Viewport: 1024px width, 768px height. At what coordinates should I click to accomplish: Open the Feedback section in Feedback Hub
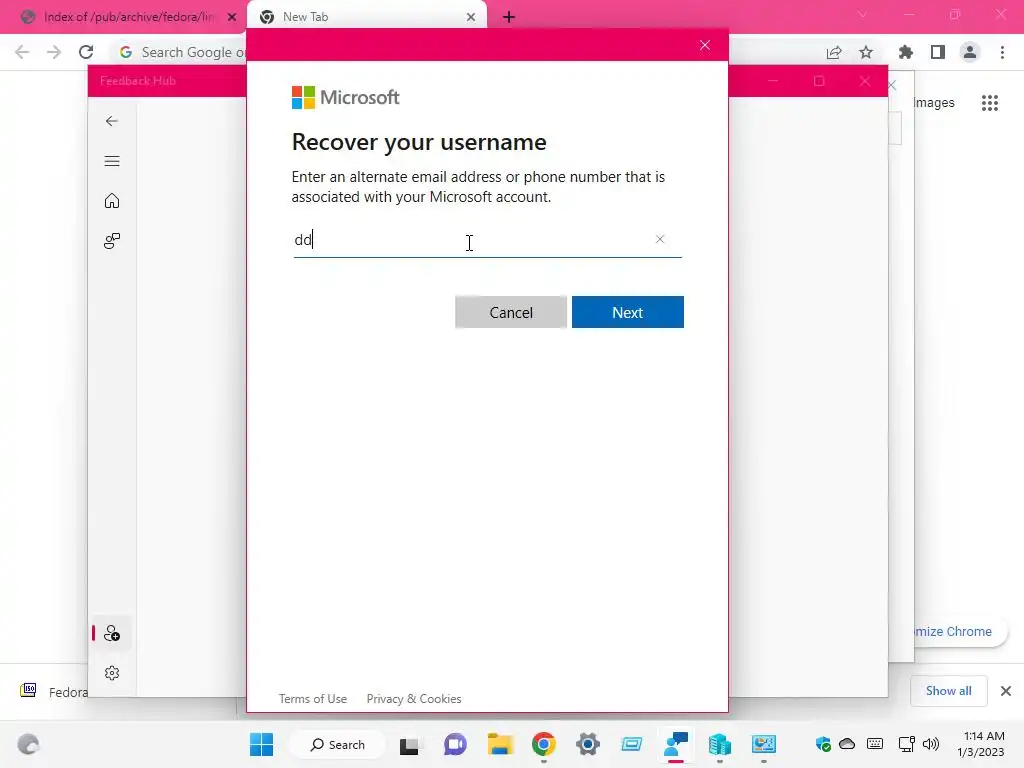click(112, 241)
